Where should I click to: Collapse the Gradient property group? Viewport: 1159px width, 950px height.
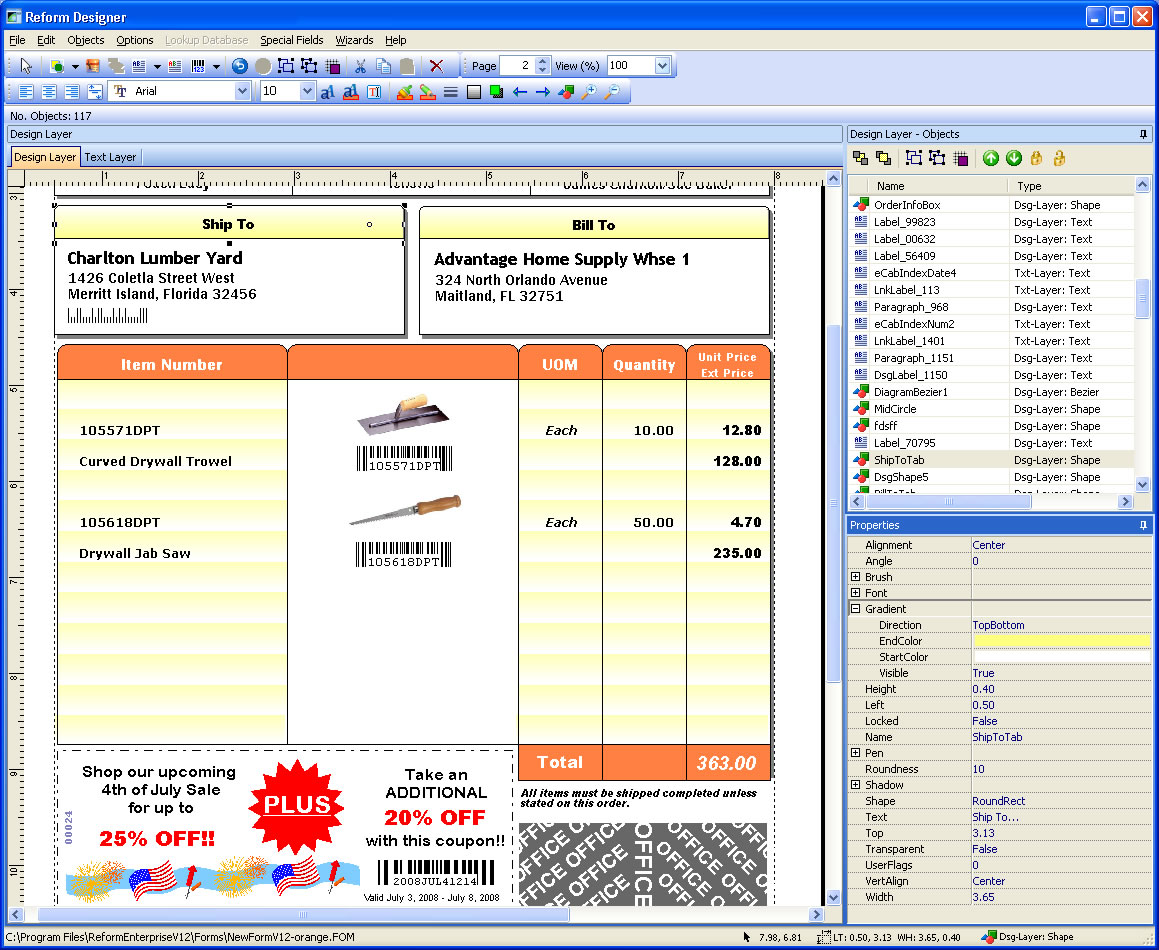click(855, 609)
